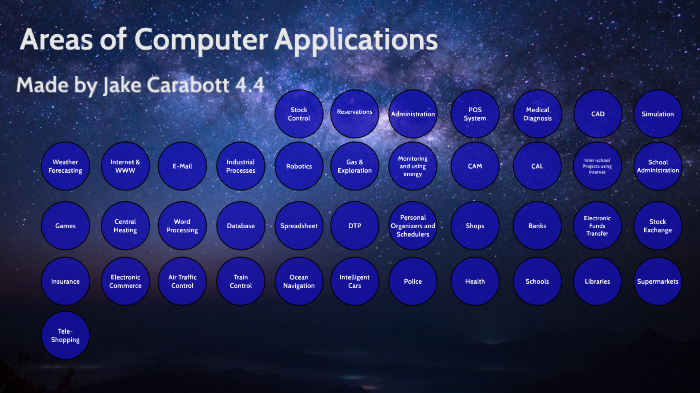Open the Banks circle
Viewport: 700px width, 393px height.
click(538, 226)
